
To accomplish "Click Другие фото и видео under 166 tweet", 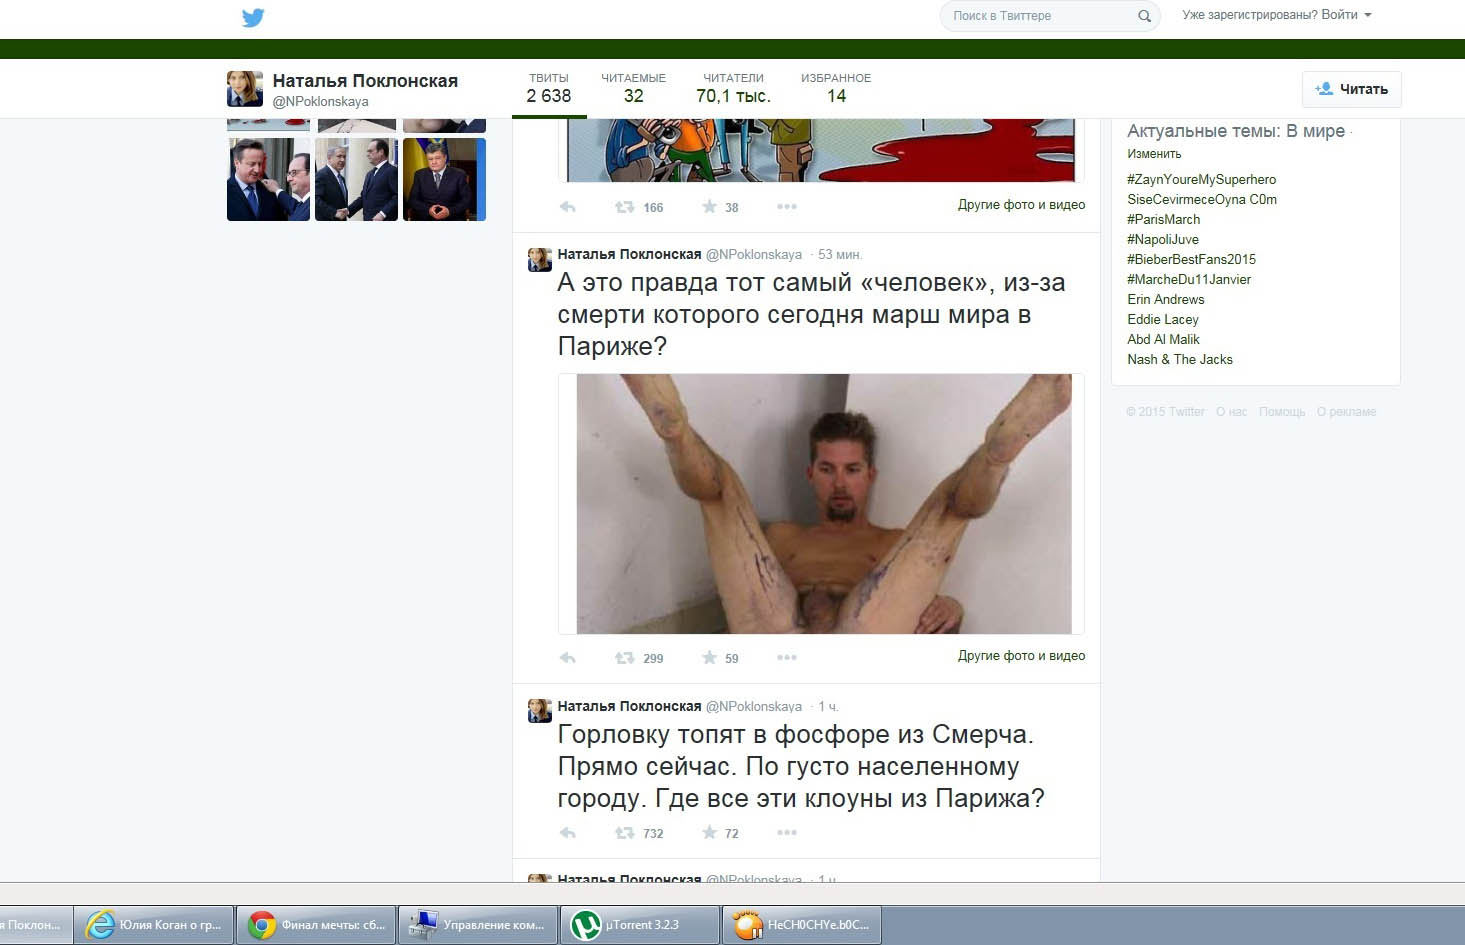I will [1021, 205].
